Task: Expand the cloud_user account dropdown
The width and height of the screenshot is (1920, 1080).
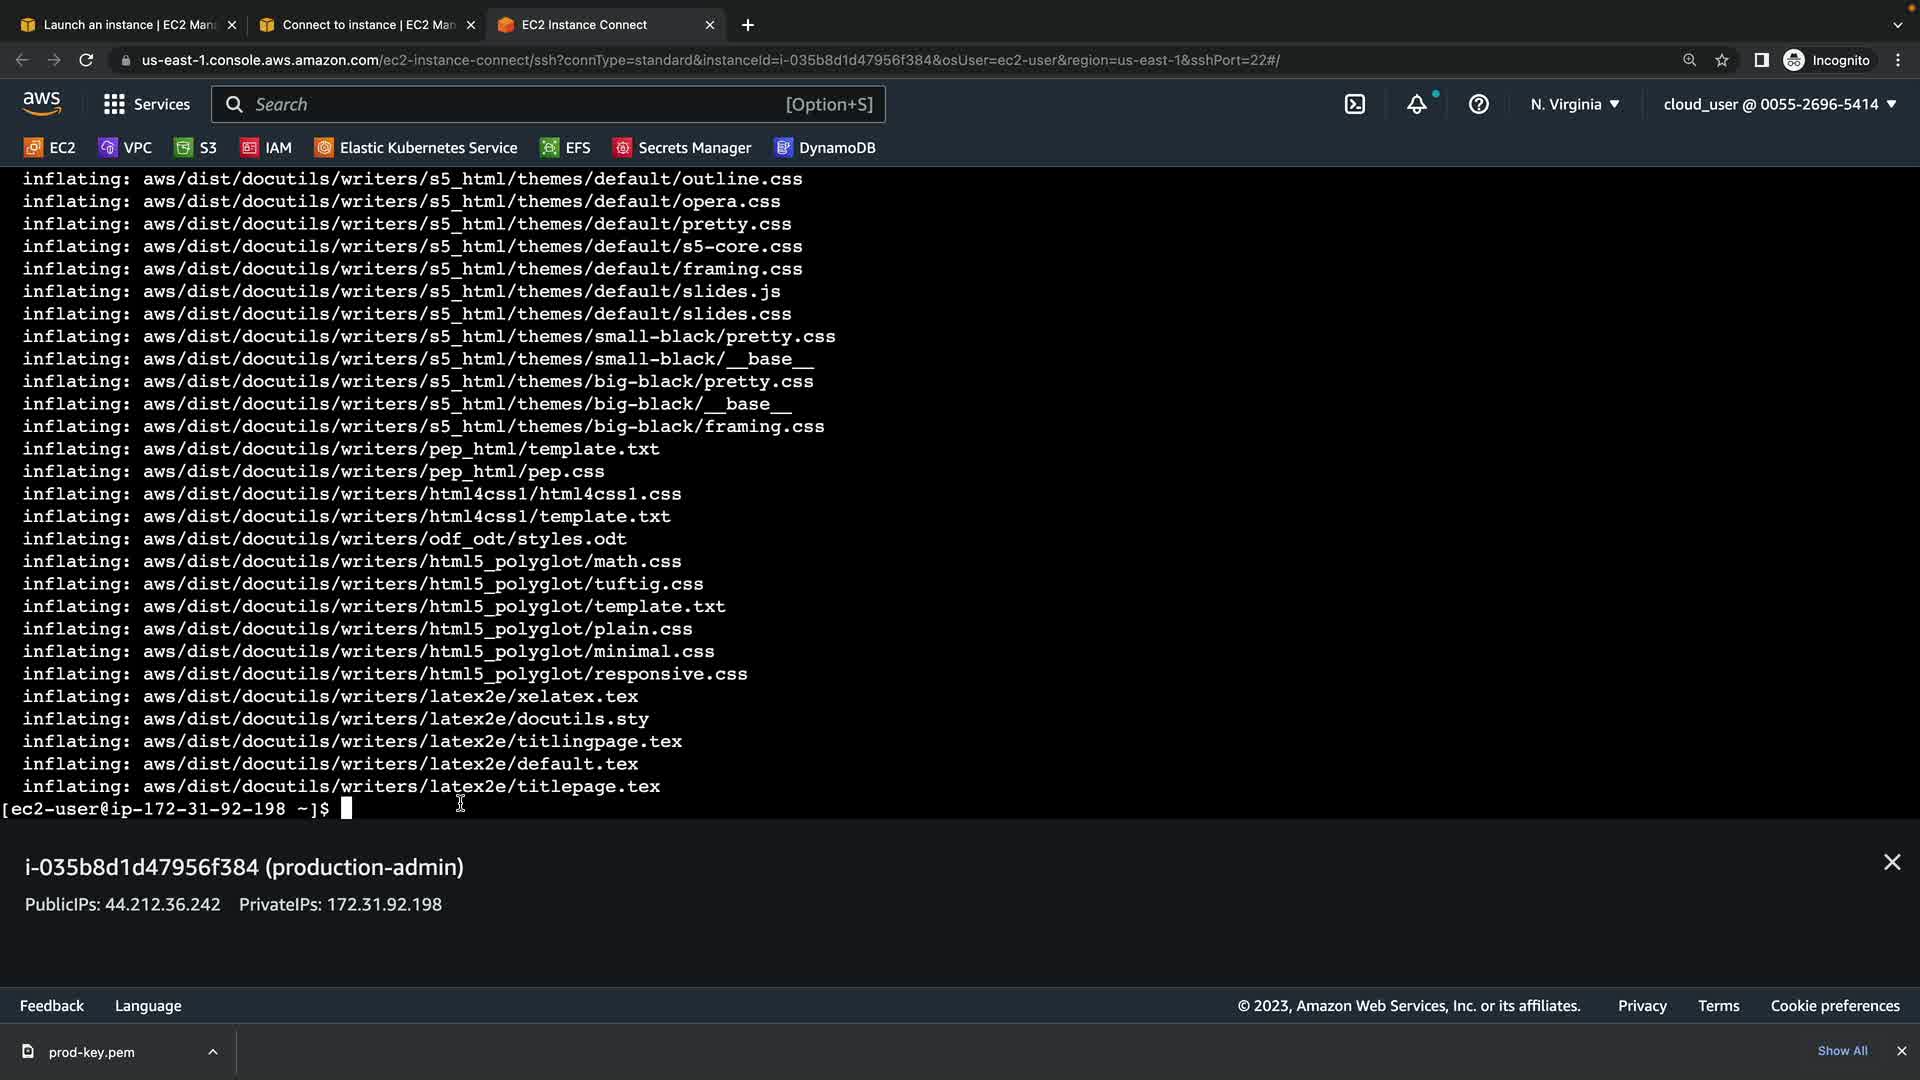Action: (1779, 104)
